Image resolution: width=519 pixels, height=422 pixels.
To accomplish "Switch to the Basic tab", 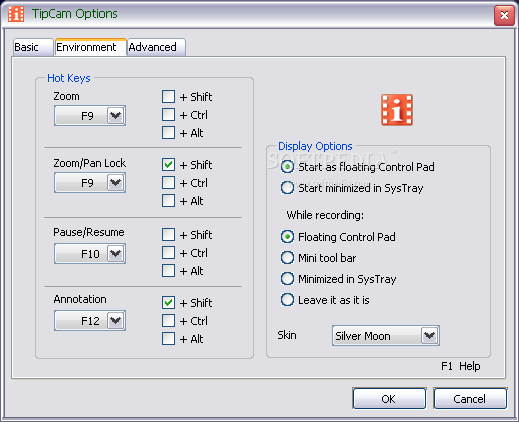I will click(x=33, y=47).
